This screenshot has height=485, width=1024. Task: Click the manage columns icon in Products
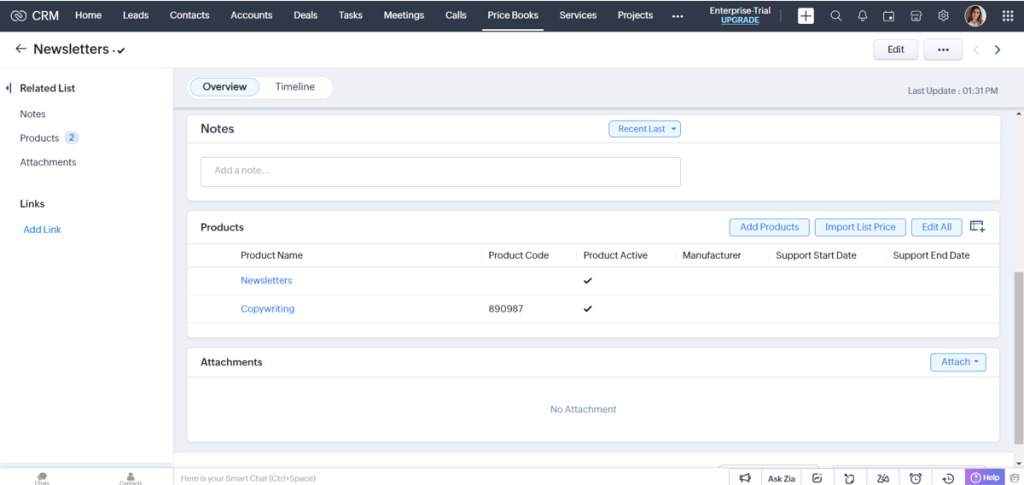(x=977, y=227)
